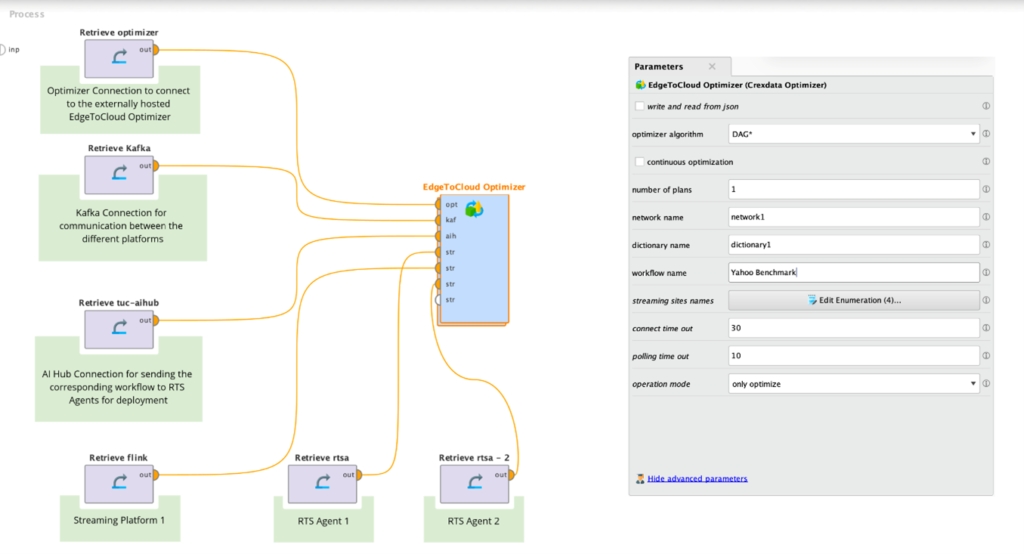The width and height of the screenshot is (1024, 554).
Task: Open Edit Enumeration for streaming sites
Action: point(853,301)
